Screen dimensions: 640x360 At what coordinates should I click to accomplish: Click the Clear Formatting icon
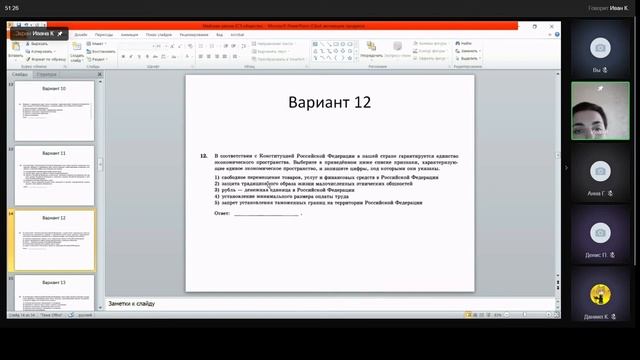[190, 46]
